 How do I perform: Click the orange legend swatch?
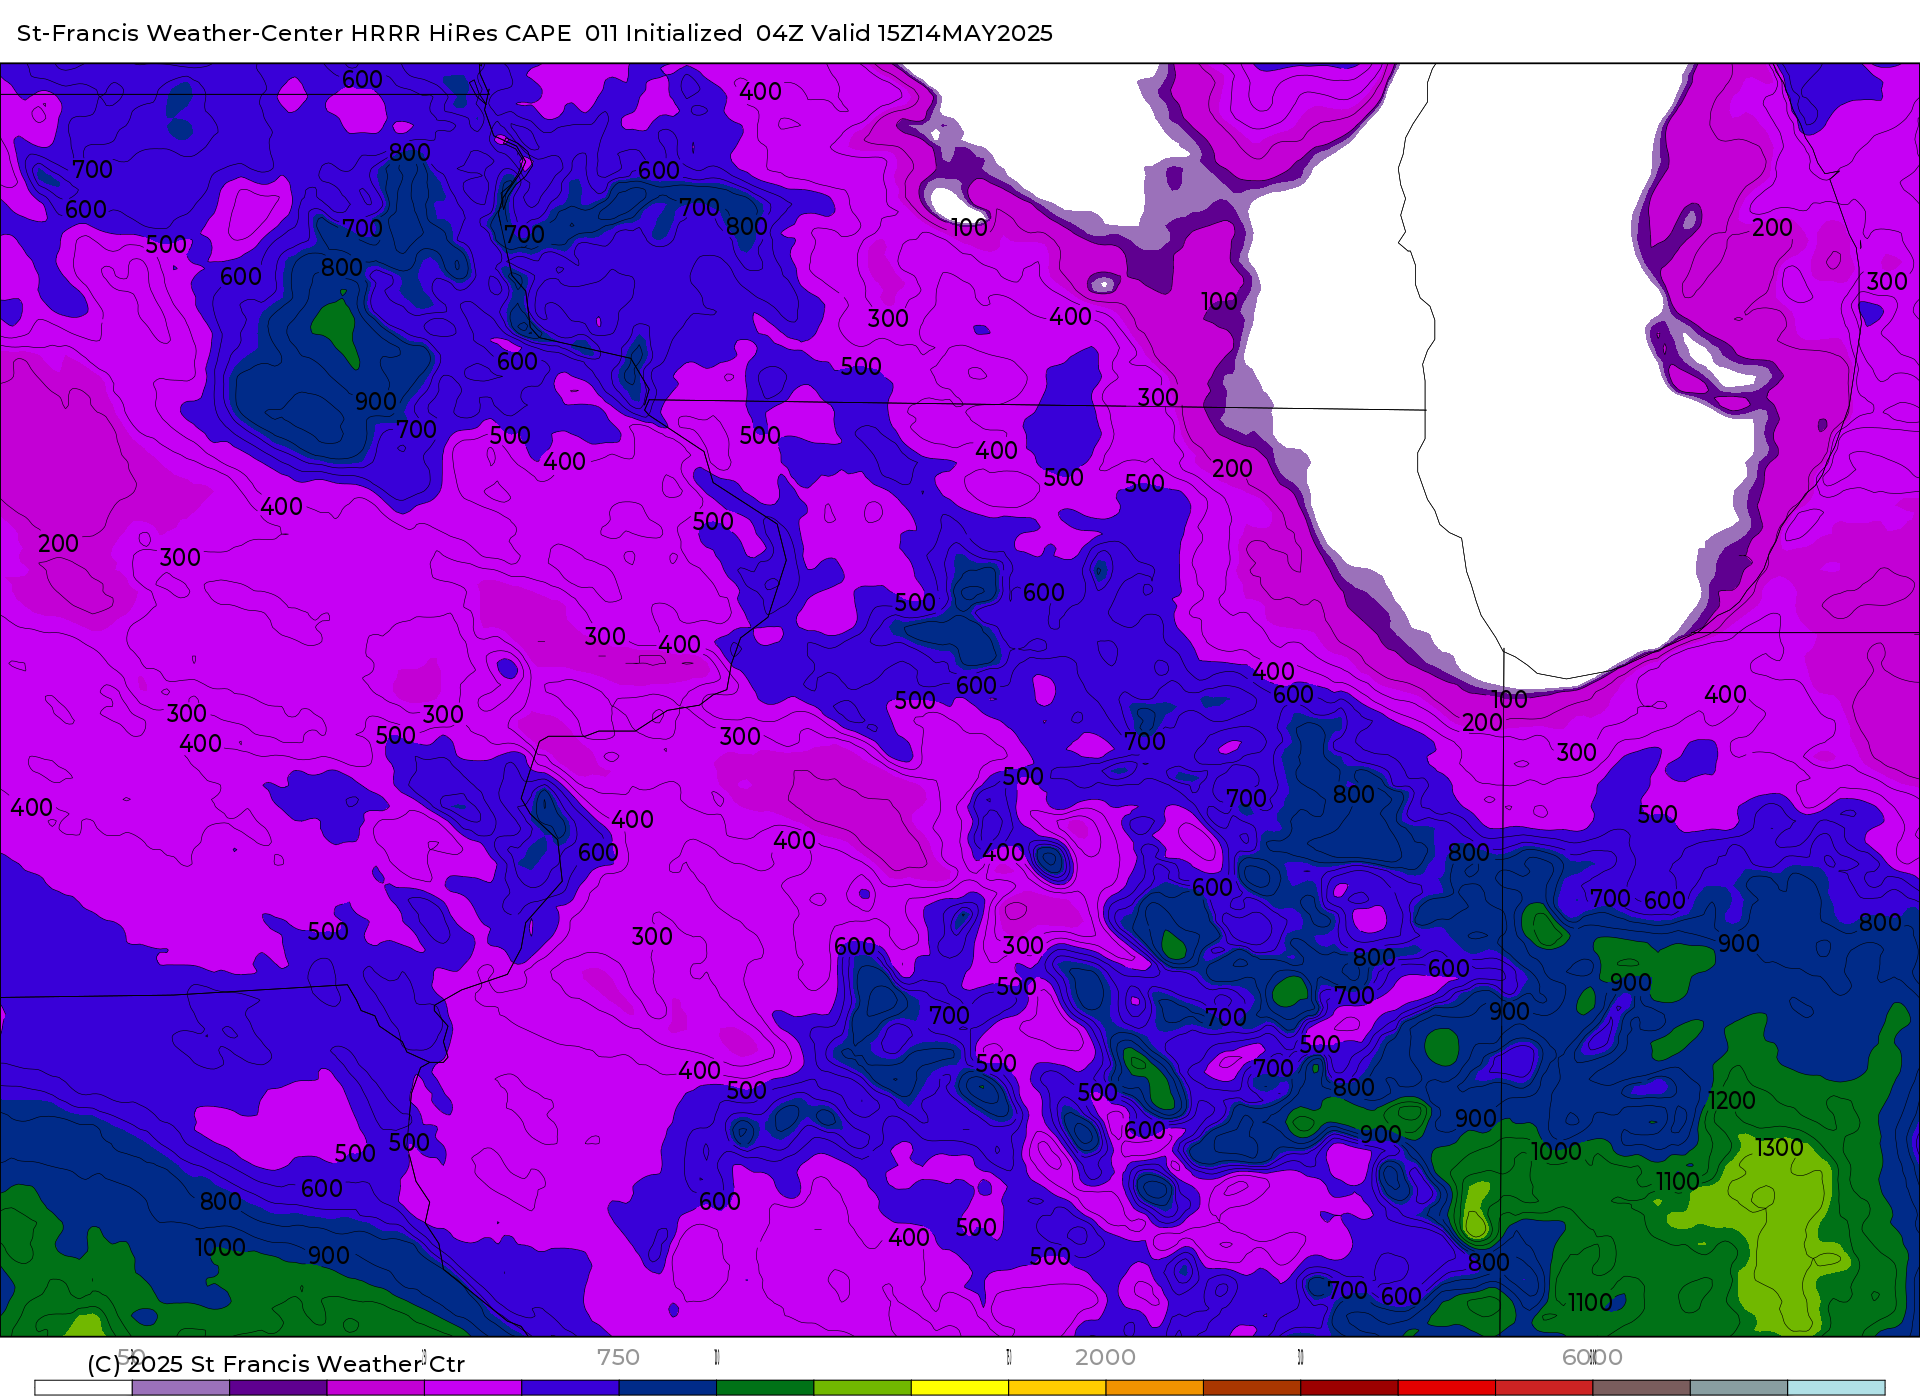(1155, 1388)
